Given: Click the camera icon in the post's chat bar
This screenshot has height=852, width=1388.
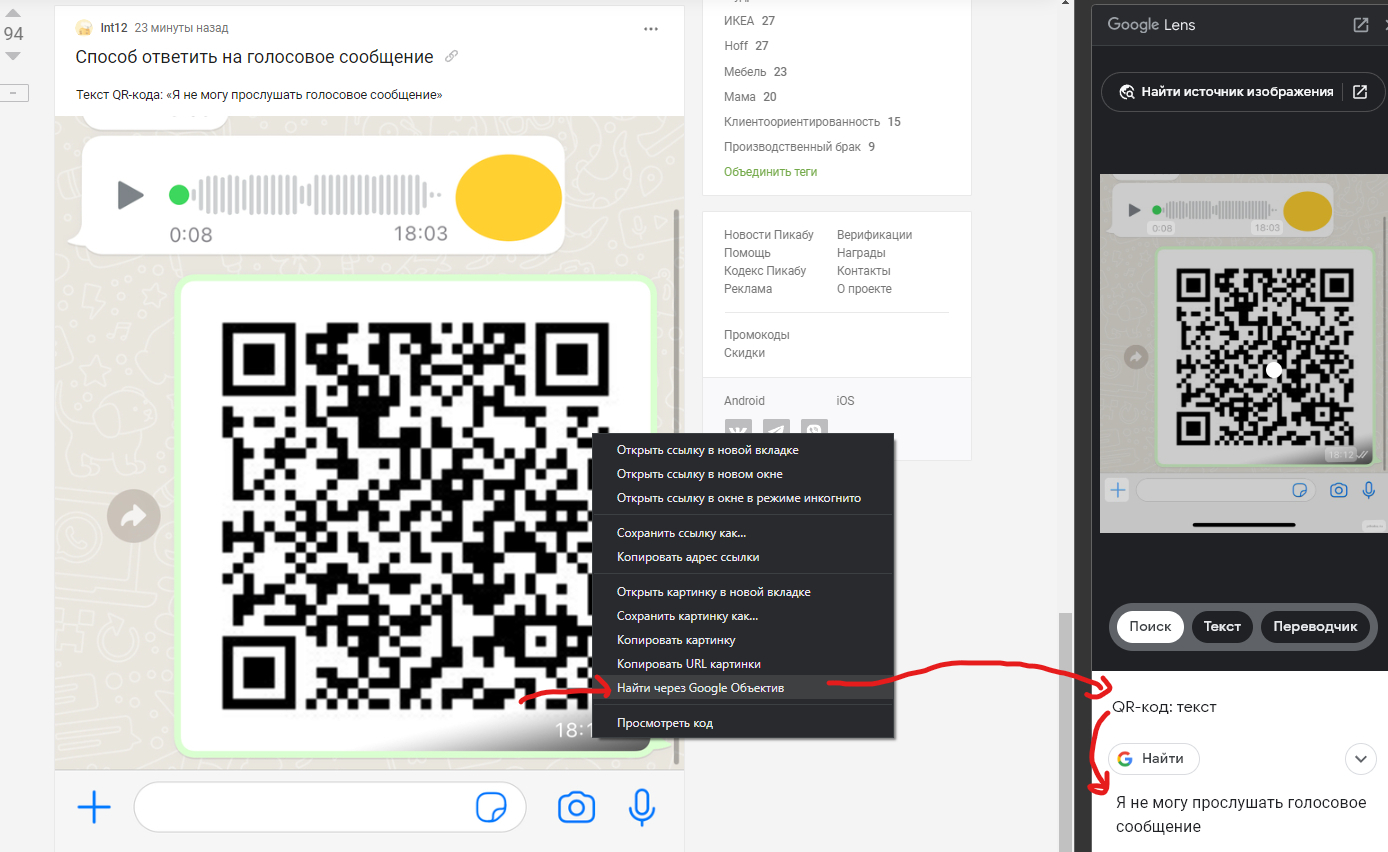Looking at the screenshot, I should pos(576,807).
